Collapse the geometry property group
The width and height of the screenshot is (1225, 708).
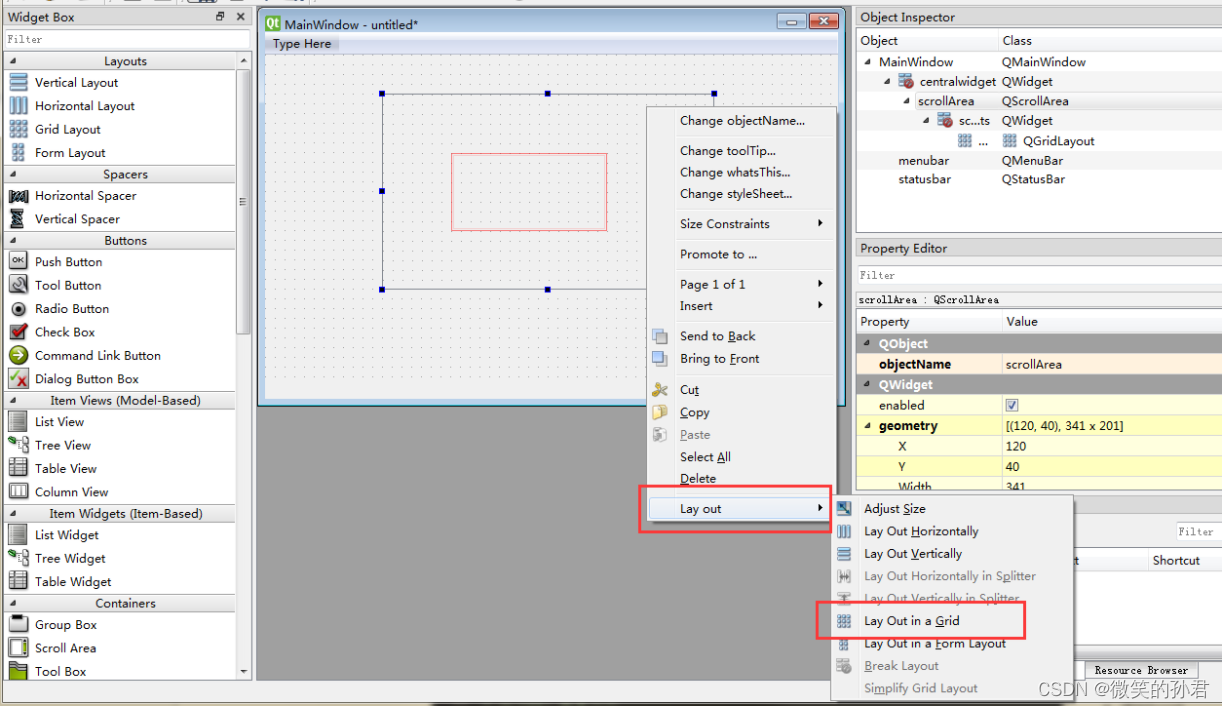pyautogui.click(x=868, y=425)
